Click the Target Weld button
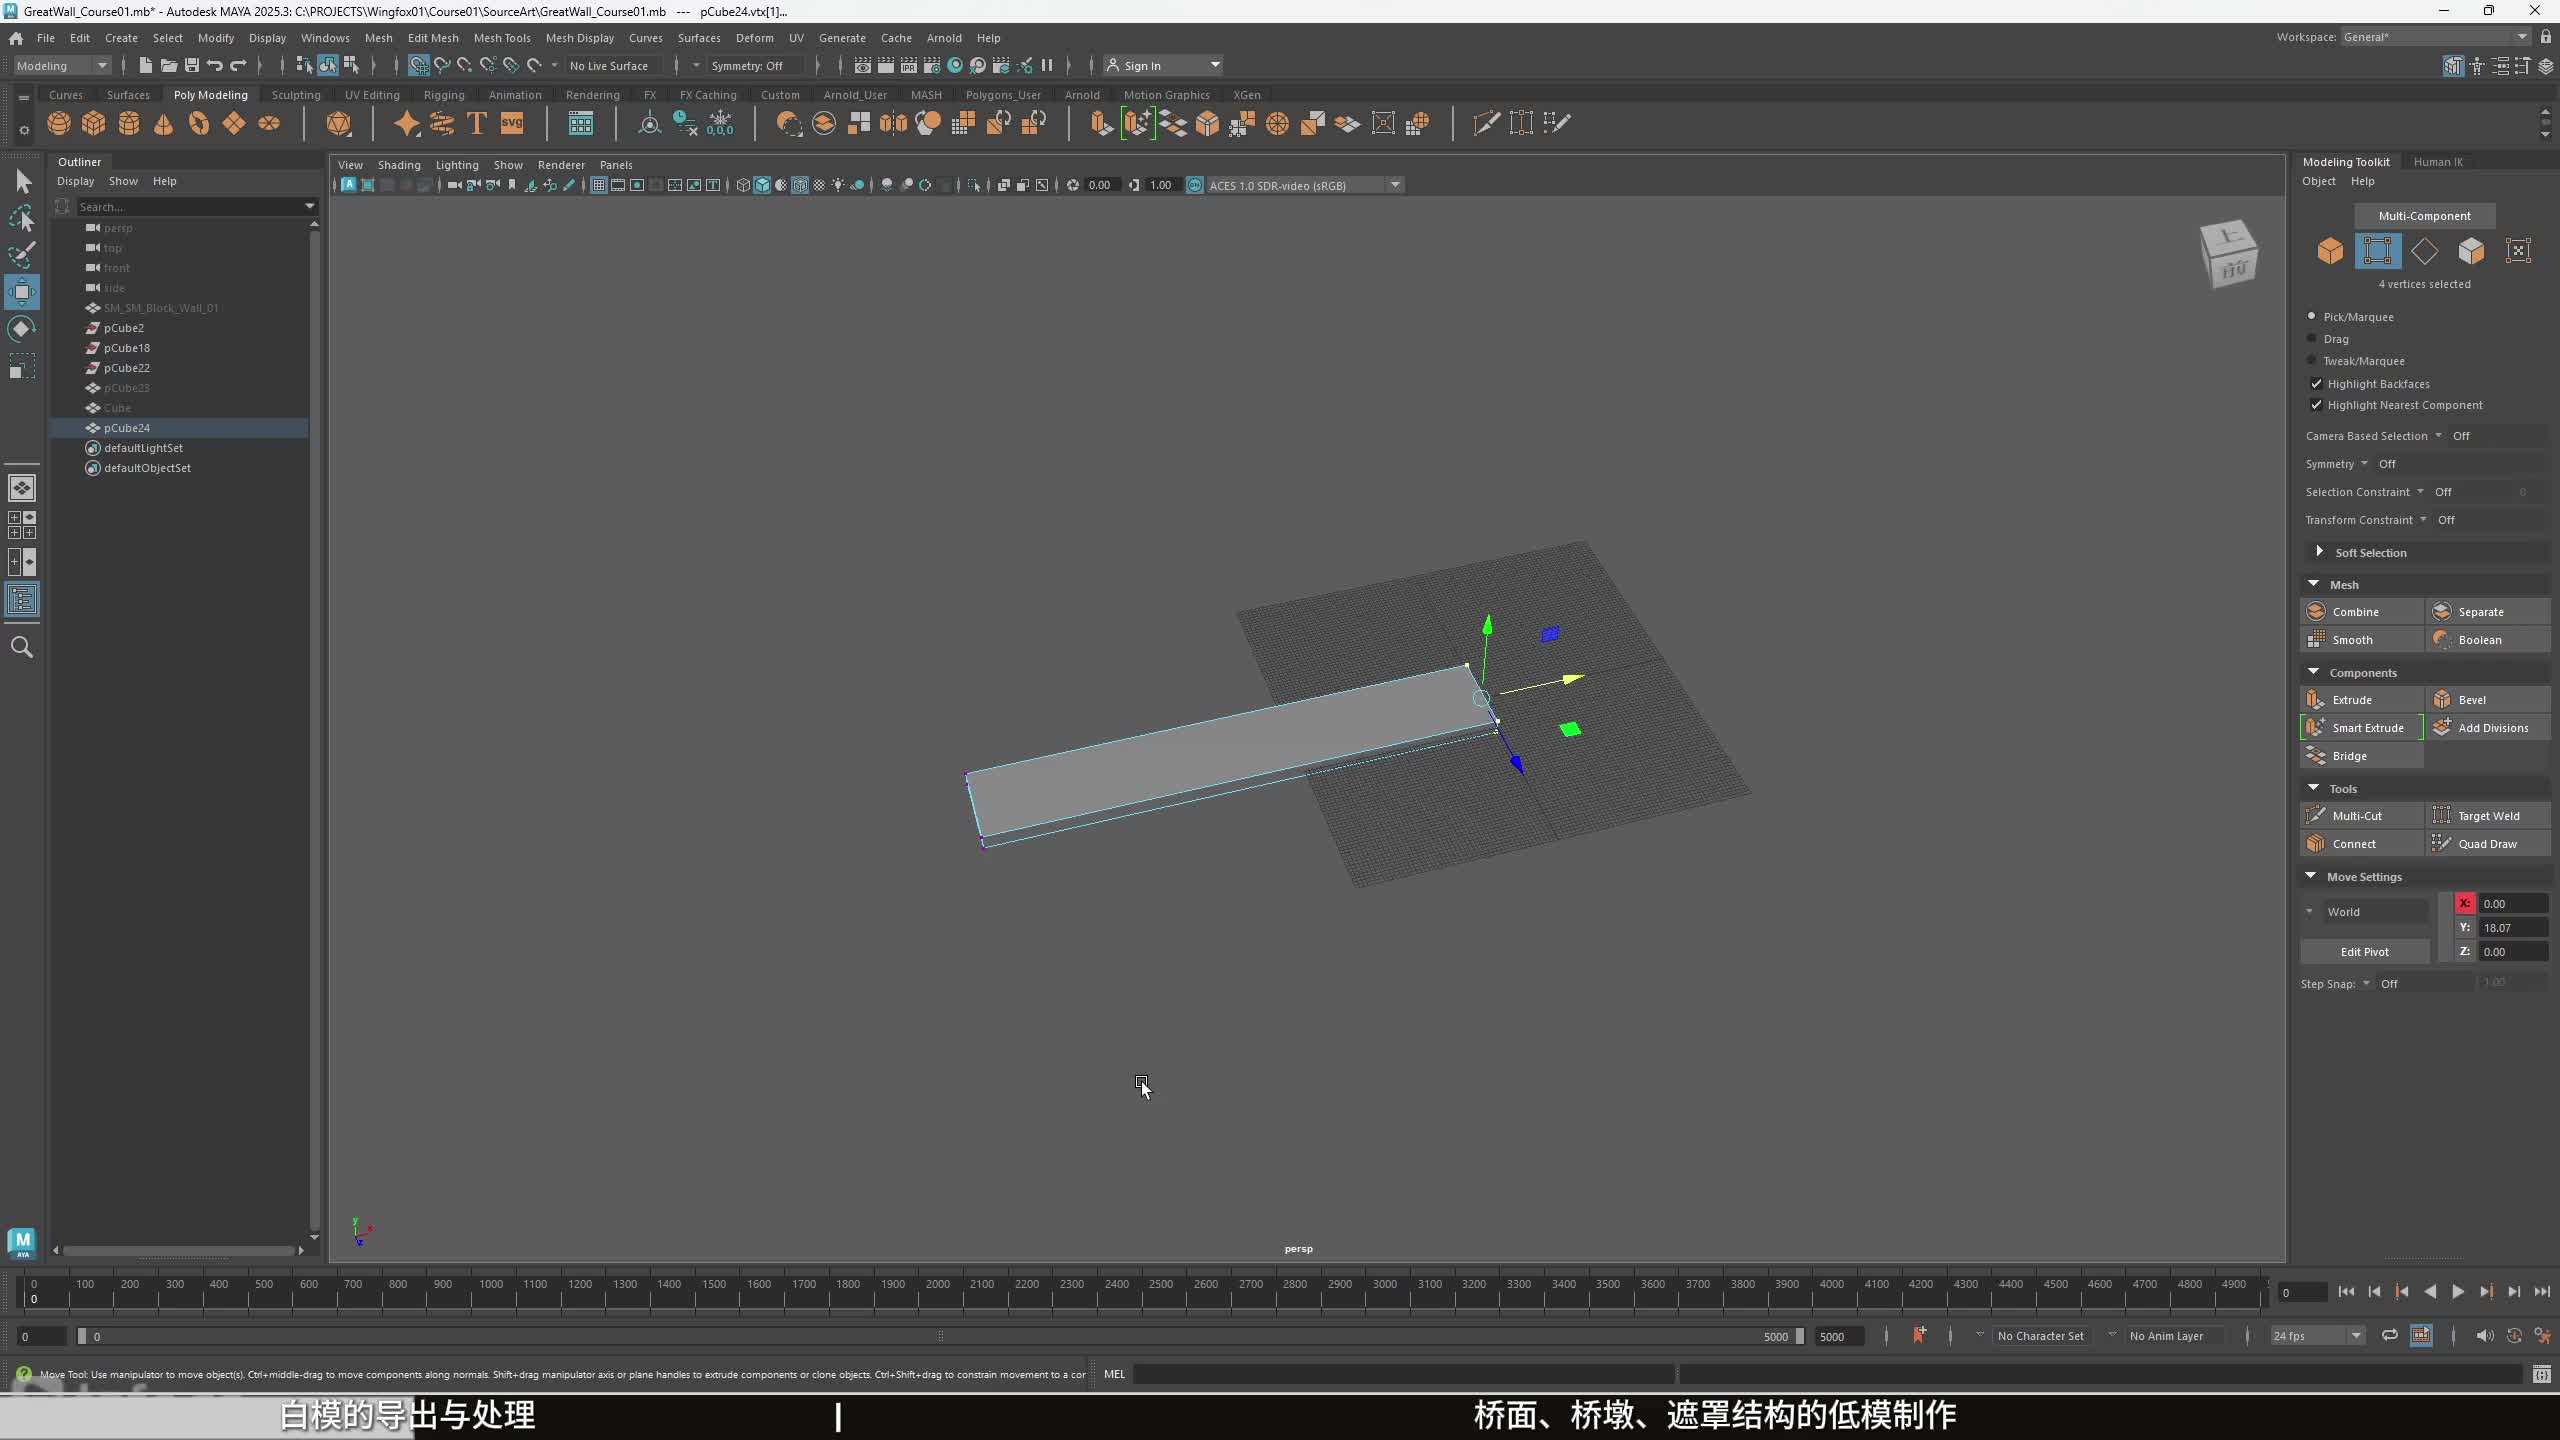Viewport: 2560px width, 1440px height. [x=2487, y=815]
